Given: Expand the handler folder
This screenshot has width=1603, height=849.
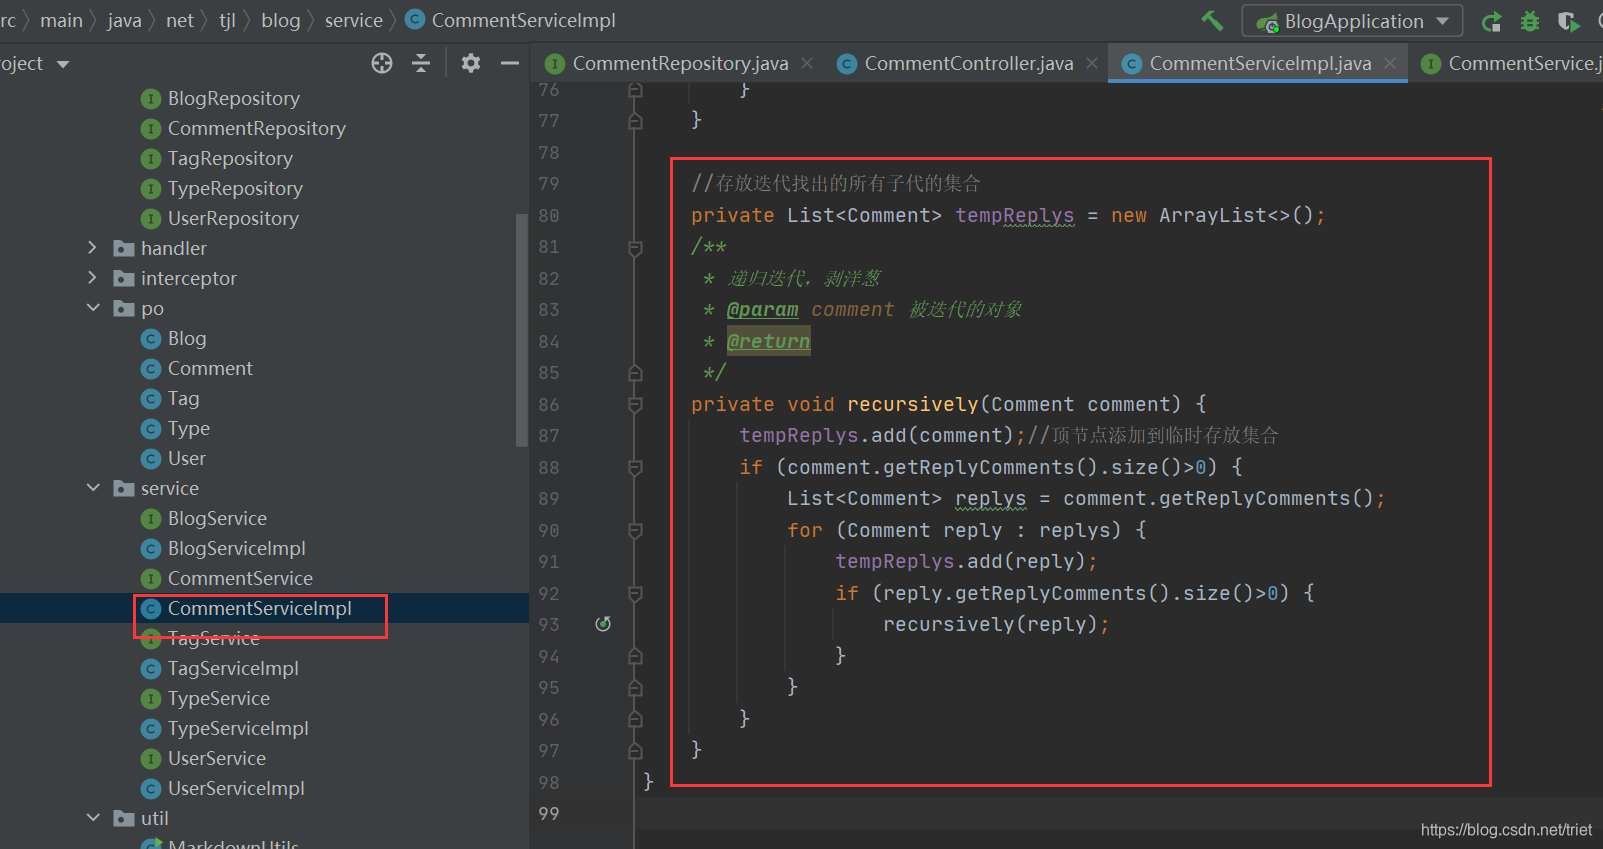Looking at the screenshot, I should click(x=93, y=248).
